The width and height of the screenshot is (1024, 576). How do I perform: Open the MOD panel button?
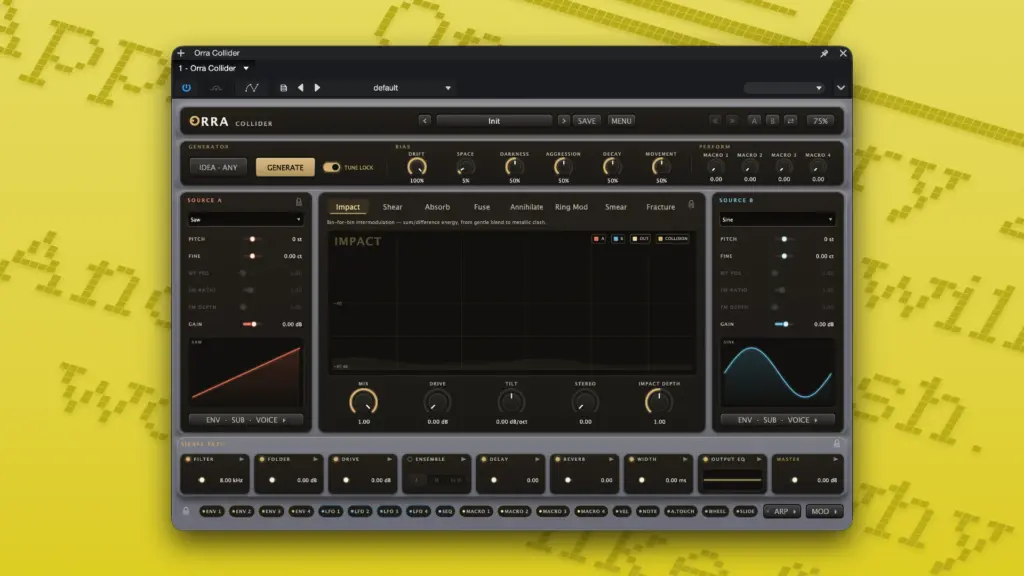(824, 511)
